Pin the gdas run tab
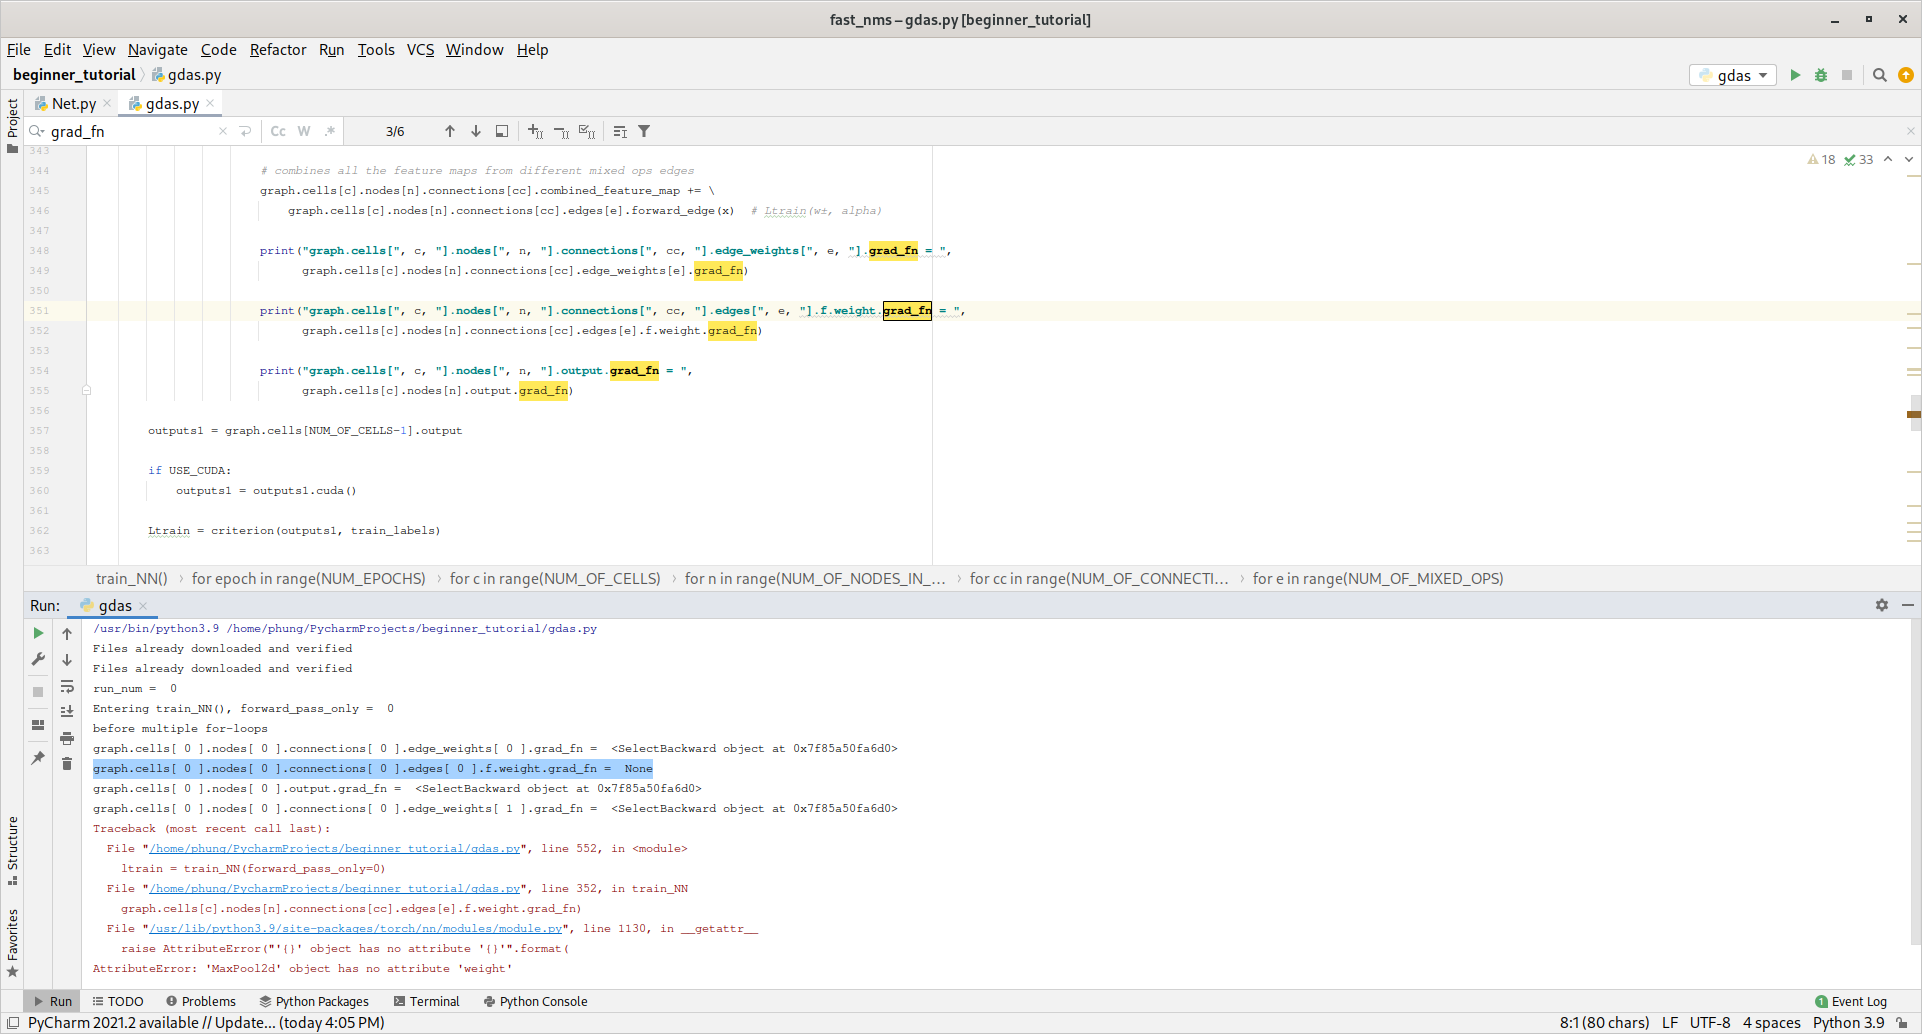1922x1034 pixels. (38, 758)
